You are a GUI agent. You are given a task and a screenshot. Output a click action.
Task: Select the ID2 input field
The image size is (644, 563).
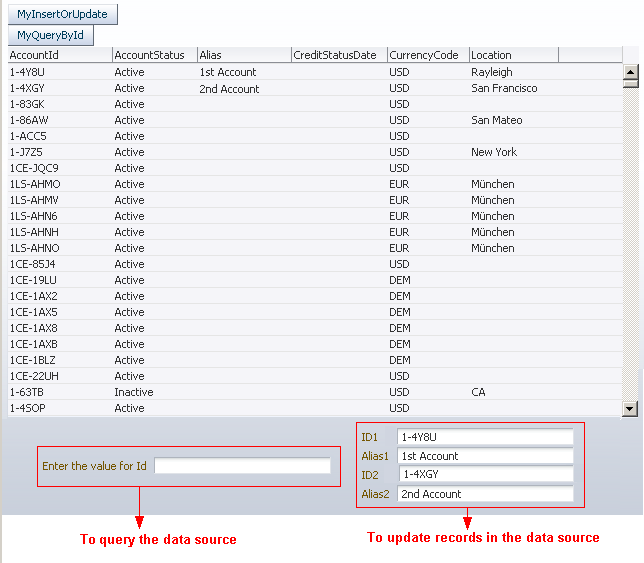coord(486,475)
